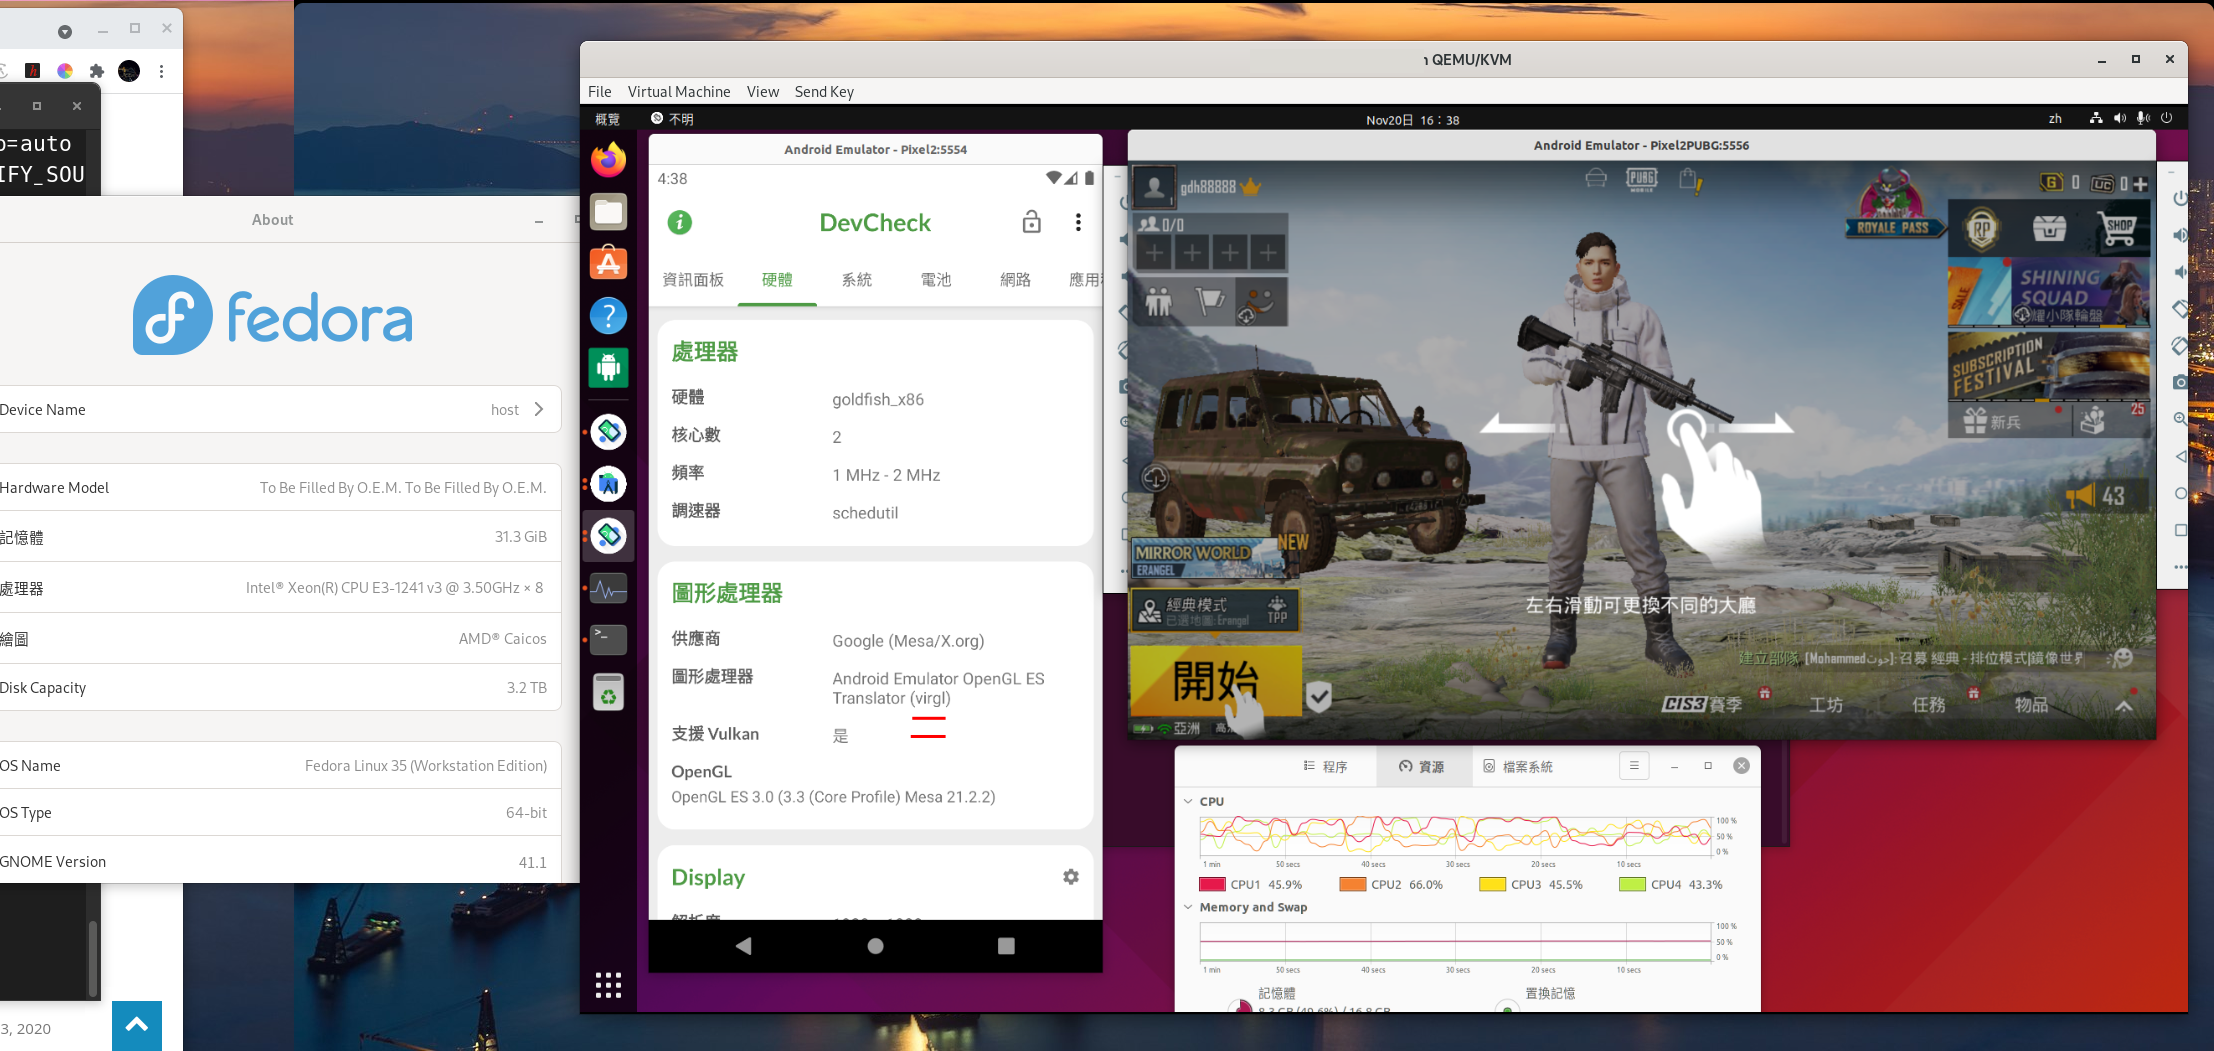This screenshot has height=1051, width=2214.
Task: Open the Help icon in the dock
Action: pyautogui.click(x=608, y=316)
